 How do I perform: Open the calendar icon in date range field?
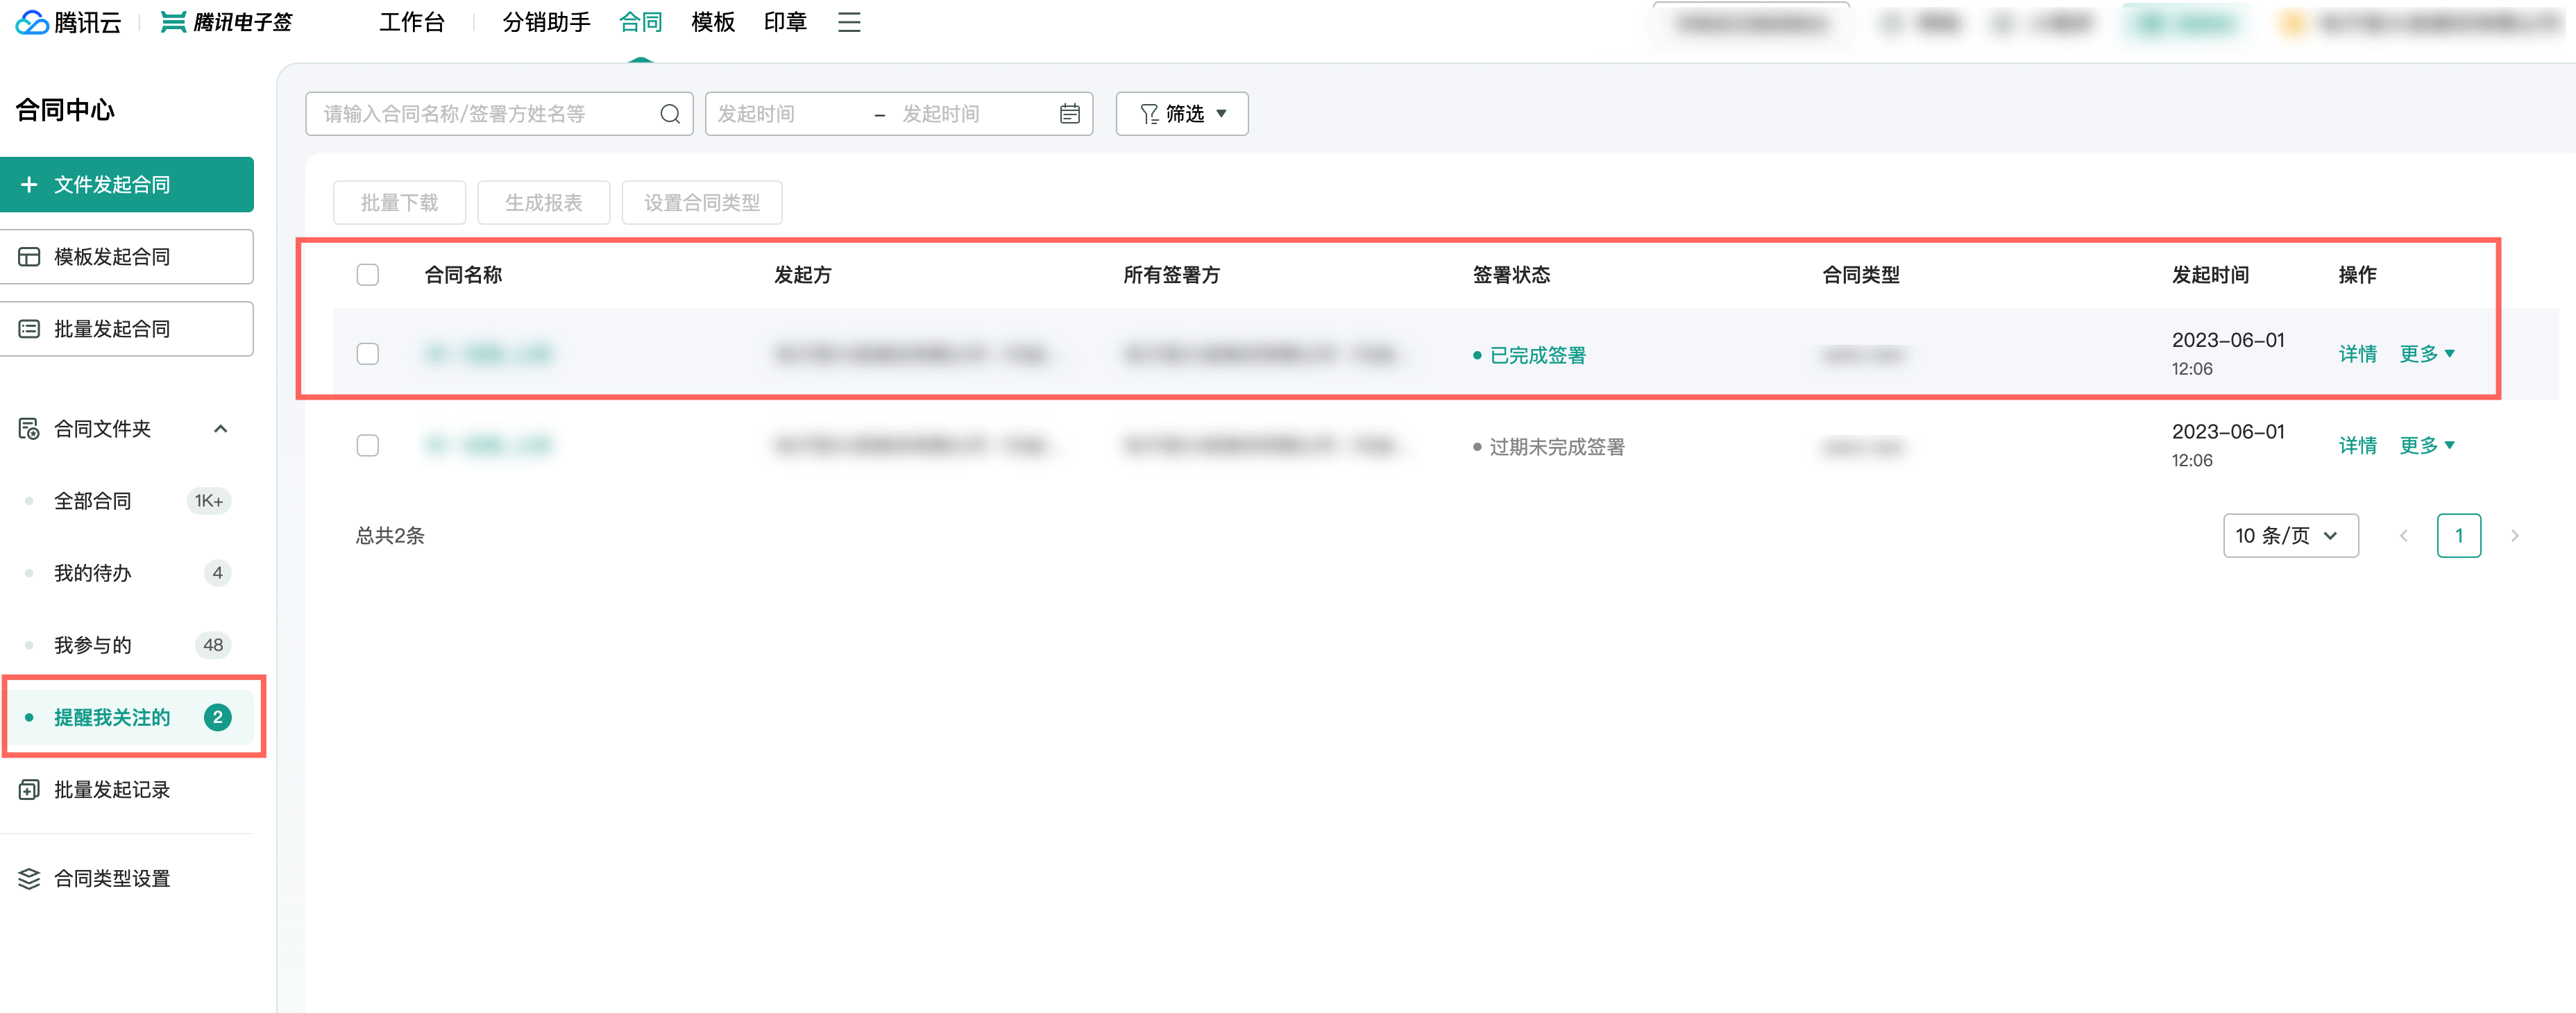[1069, 114]
